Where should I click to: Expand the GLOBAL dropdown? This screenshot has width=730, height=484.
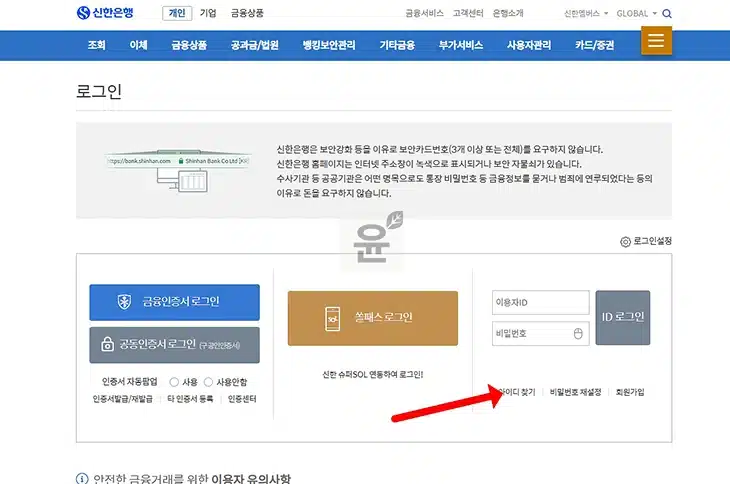pyautogui.click(x=636, y=13)
